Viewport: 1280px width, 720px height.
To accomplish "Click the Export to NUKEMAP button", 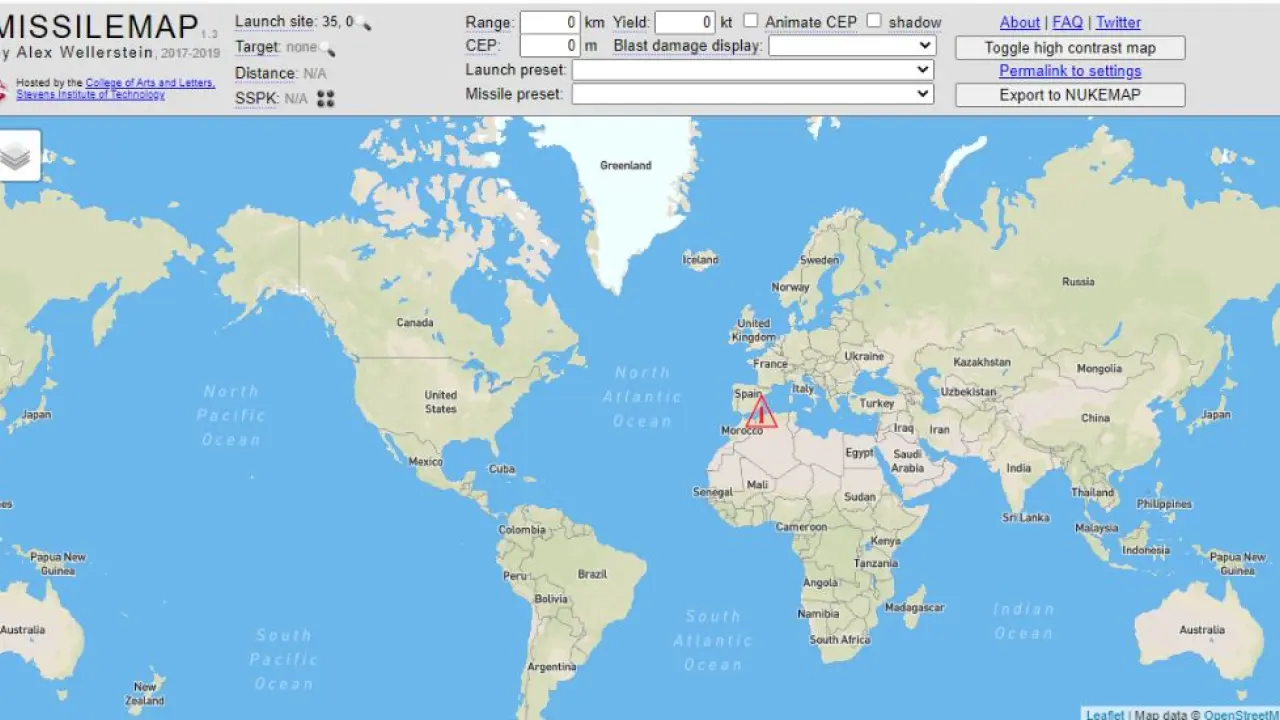I will pos(1070,95).
